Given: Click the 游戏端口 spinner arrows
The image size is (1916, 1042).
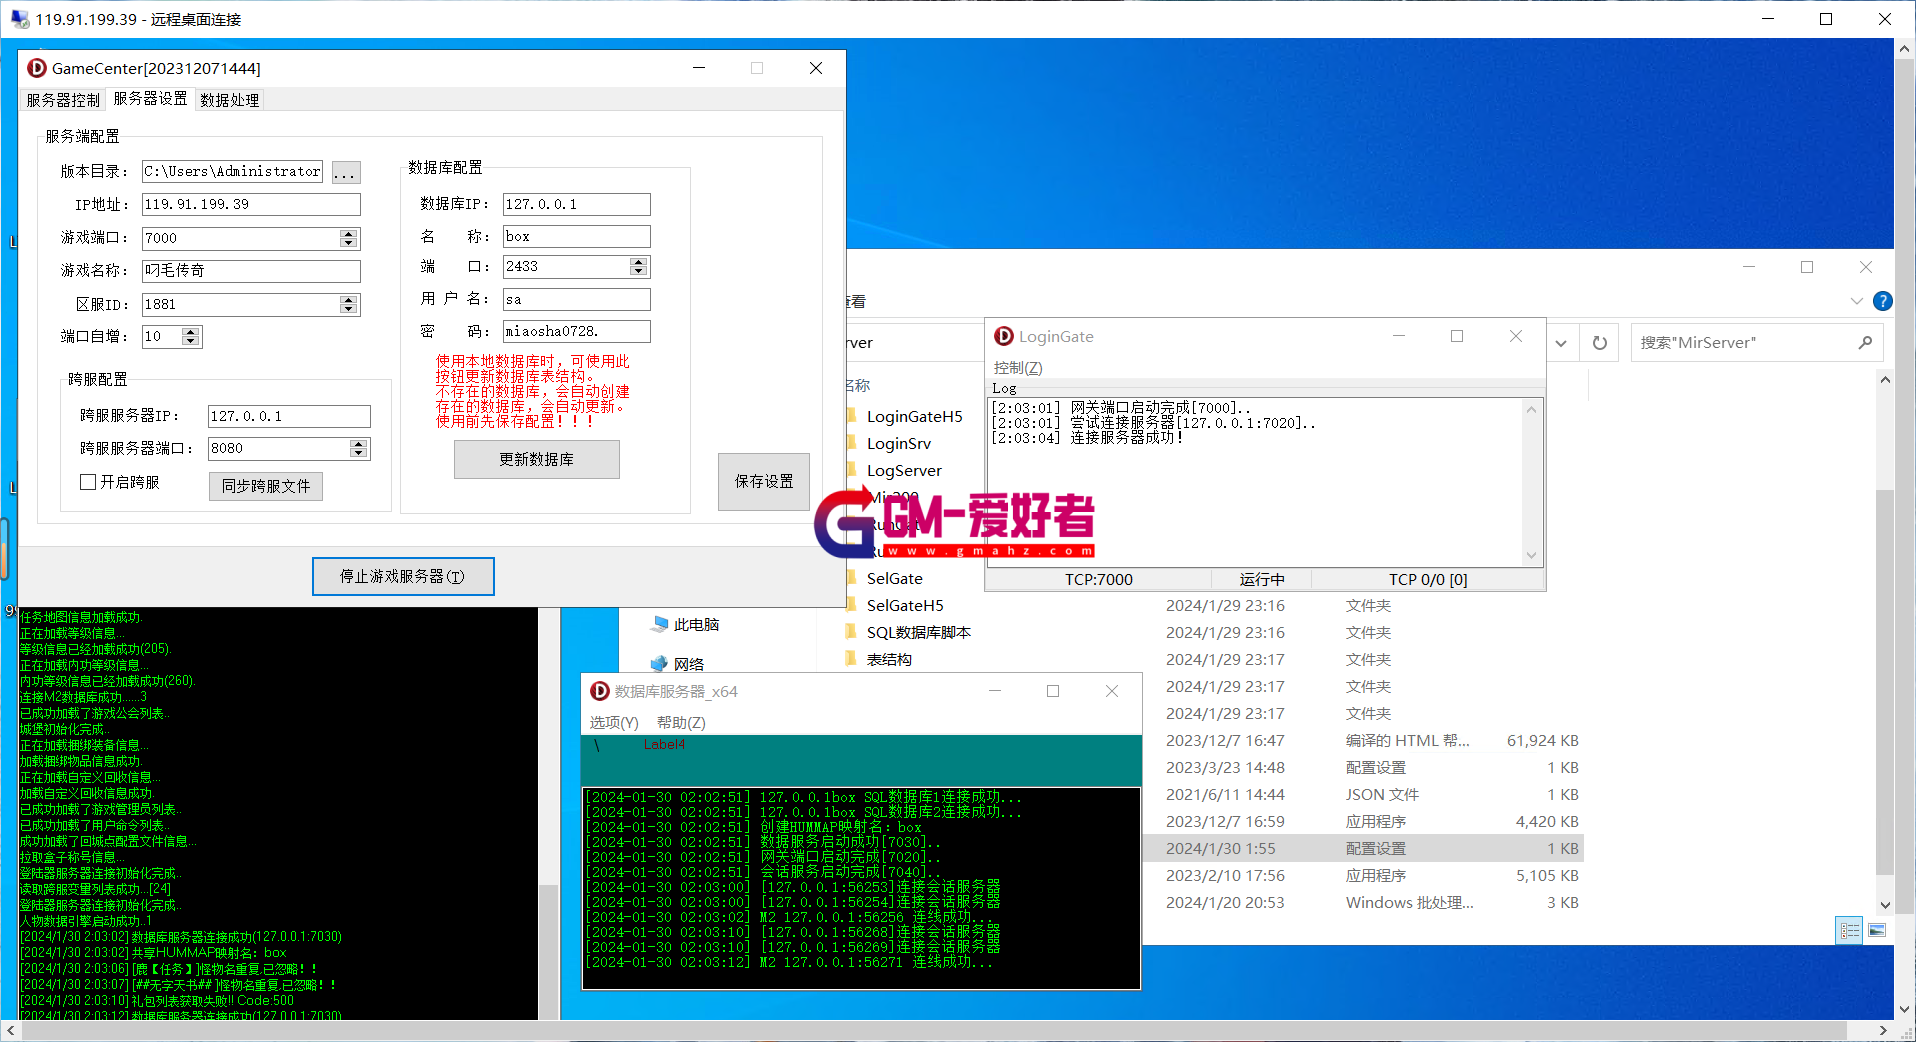Looking at the screenshot, I should click(x=348, y=238).
